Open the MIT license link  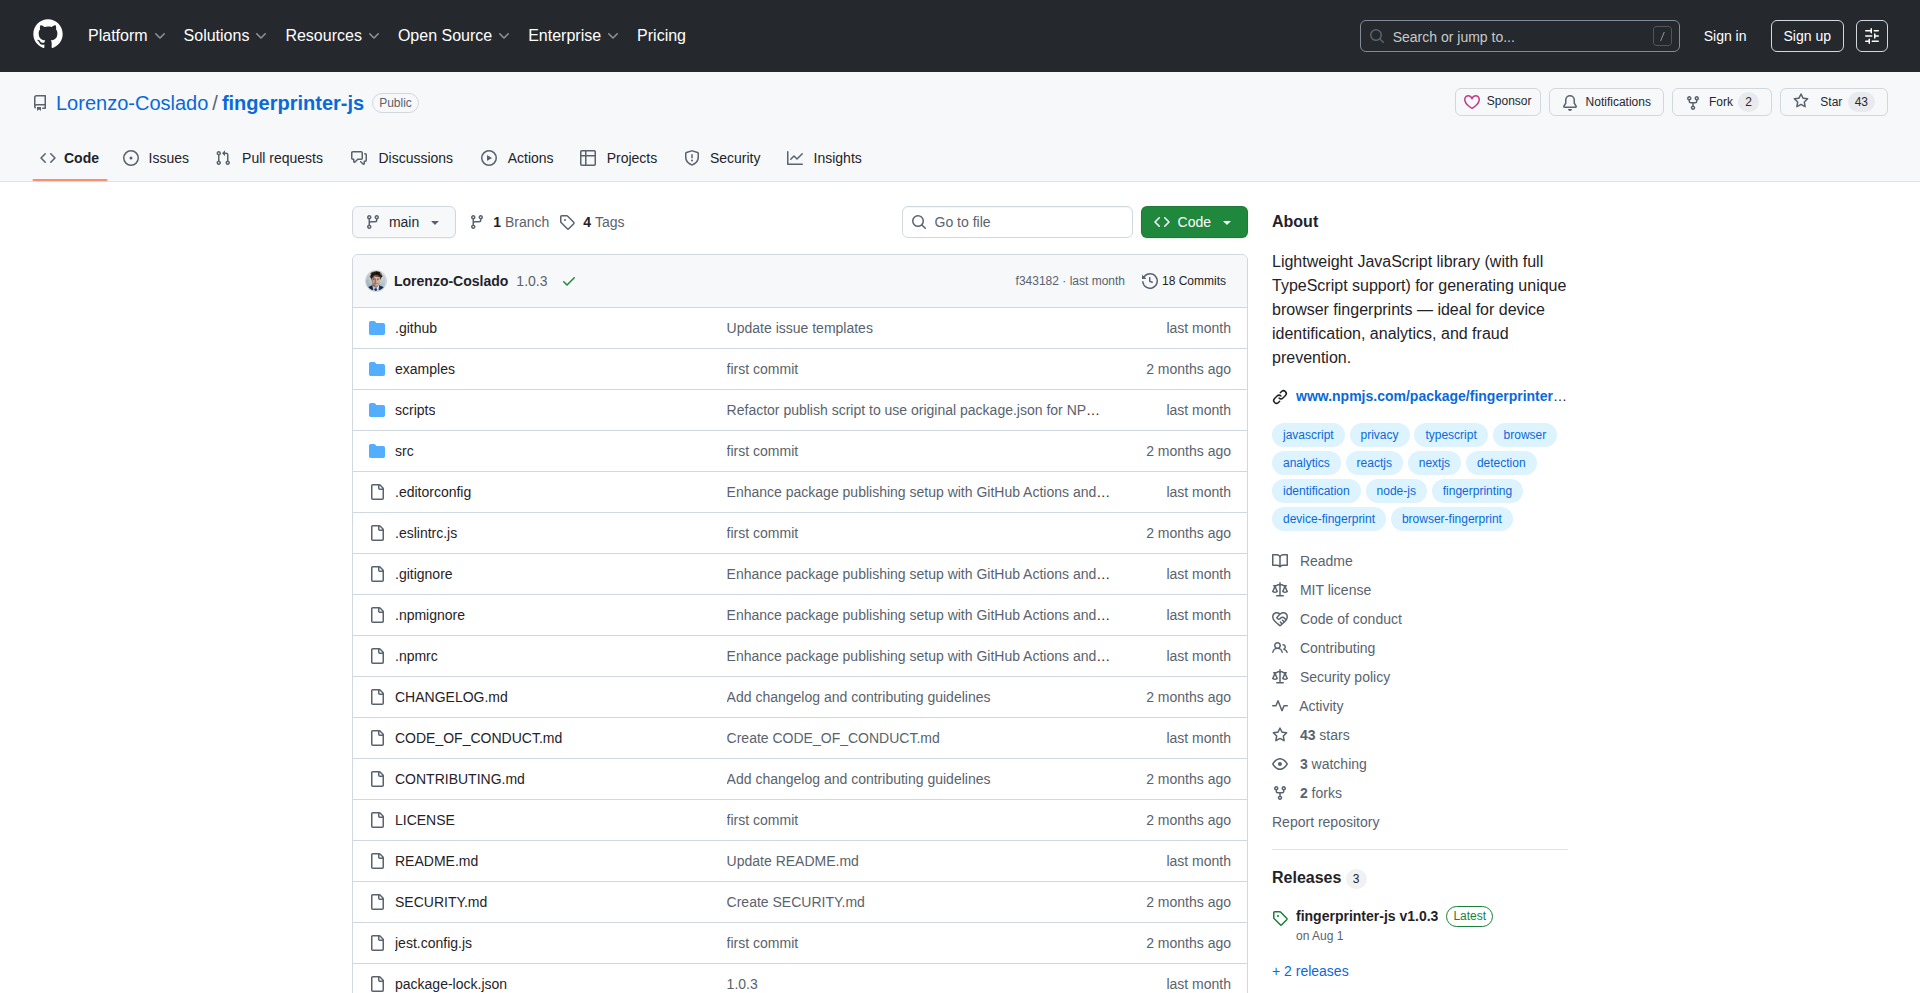(x=1322, y=590)
